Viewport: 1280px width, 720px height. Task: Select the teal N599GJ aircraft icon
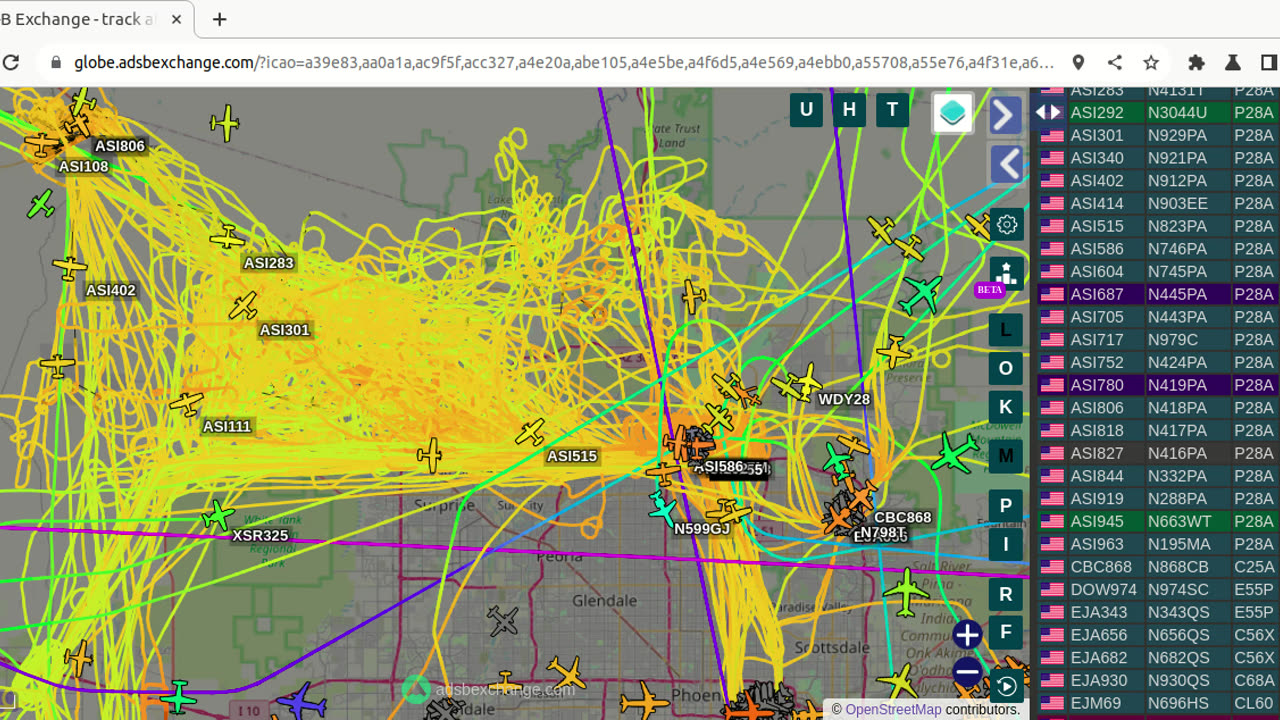pos(662,508)
